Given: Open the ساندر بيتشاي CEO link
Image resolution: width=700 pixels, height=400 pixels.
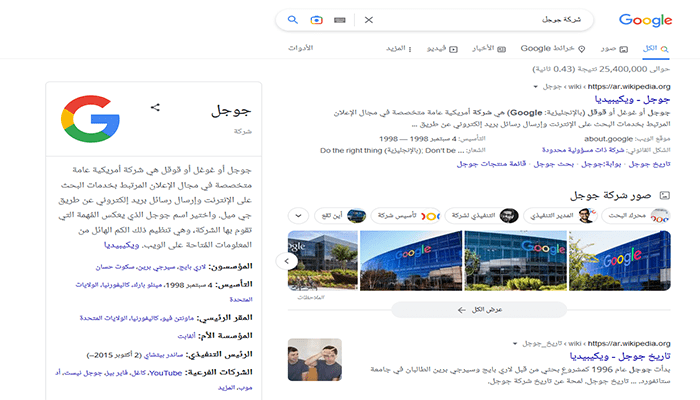Looking at the screenshot, I should [x=163, y=355].
